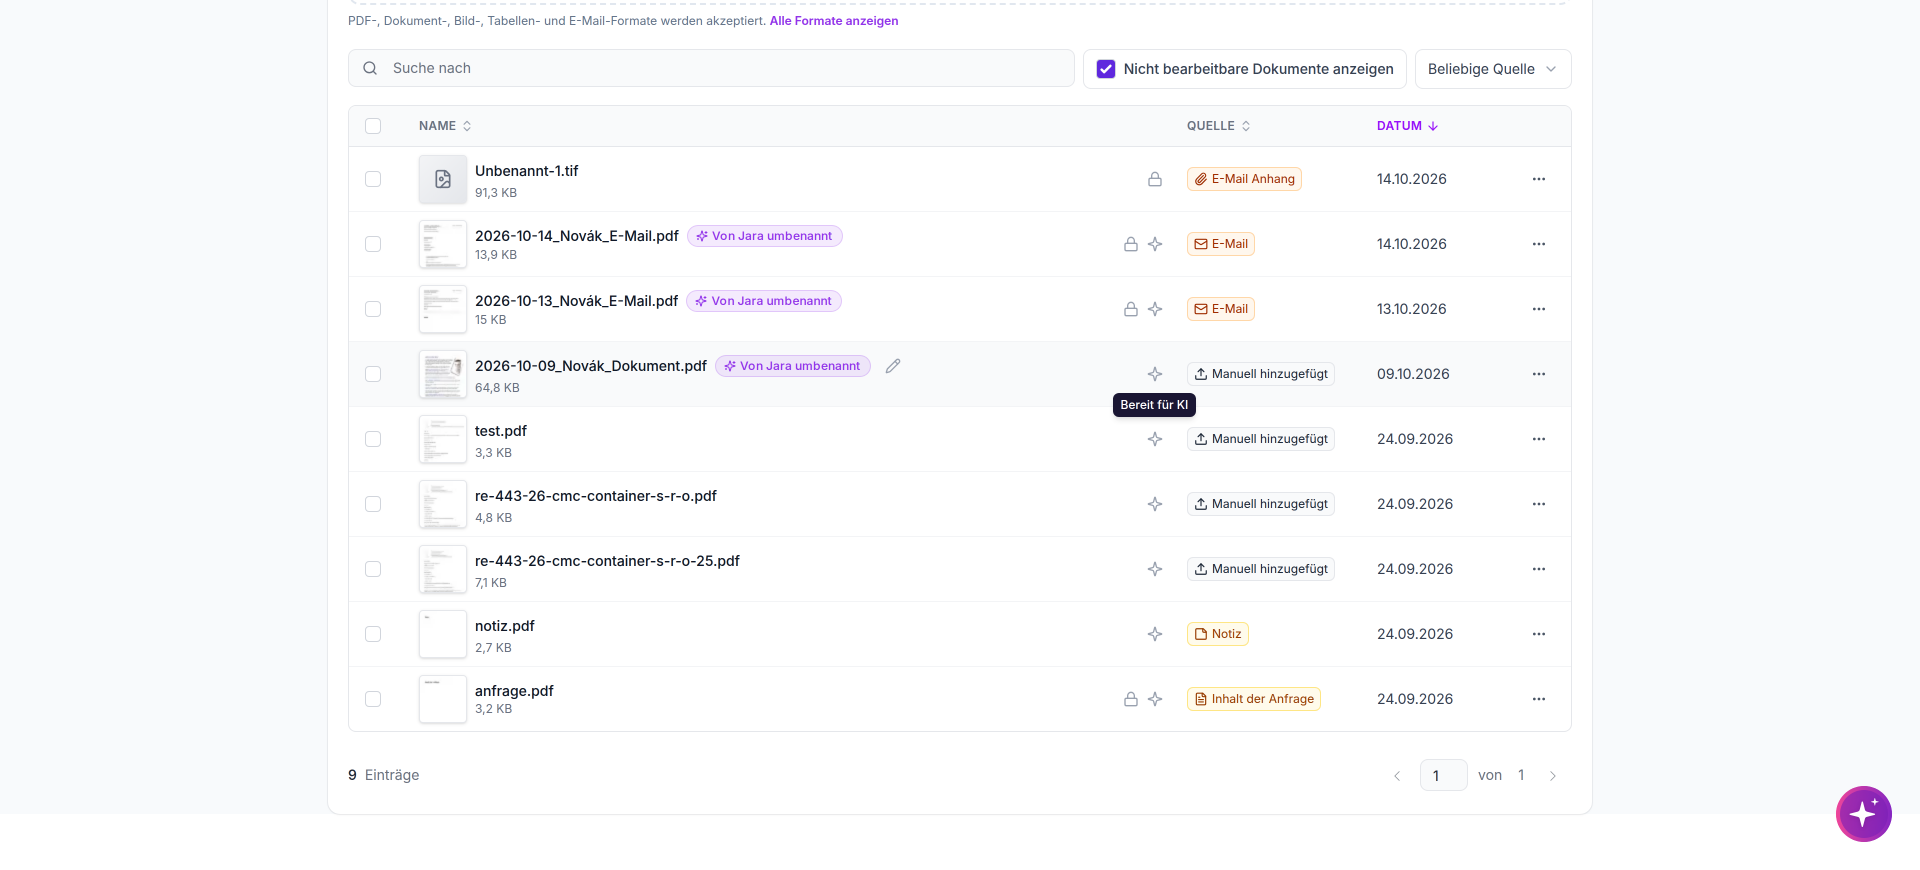Select the checkbox for test.pdf
This screenshot has width=1920, height=870.
pyautogui.click(x=373, y=439)
